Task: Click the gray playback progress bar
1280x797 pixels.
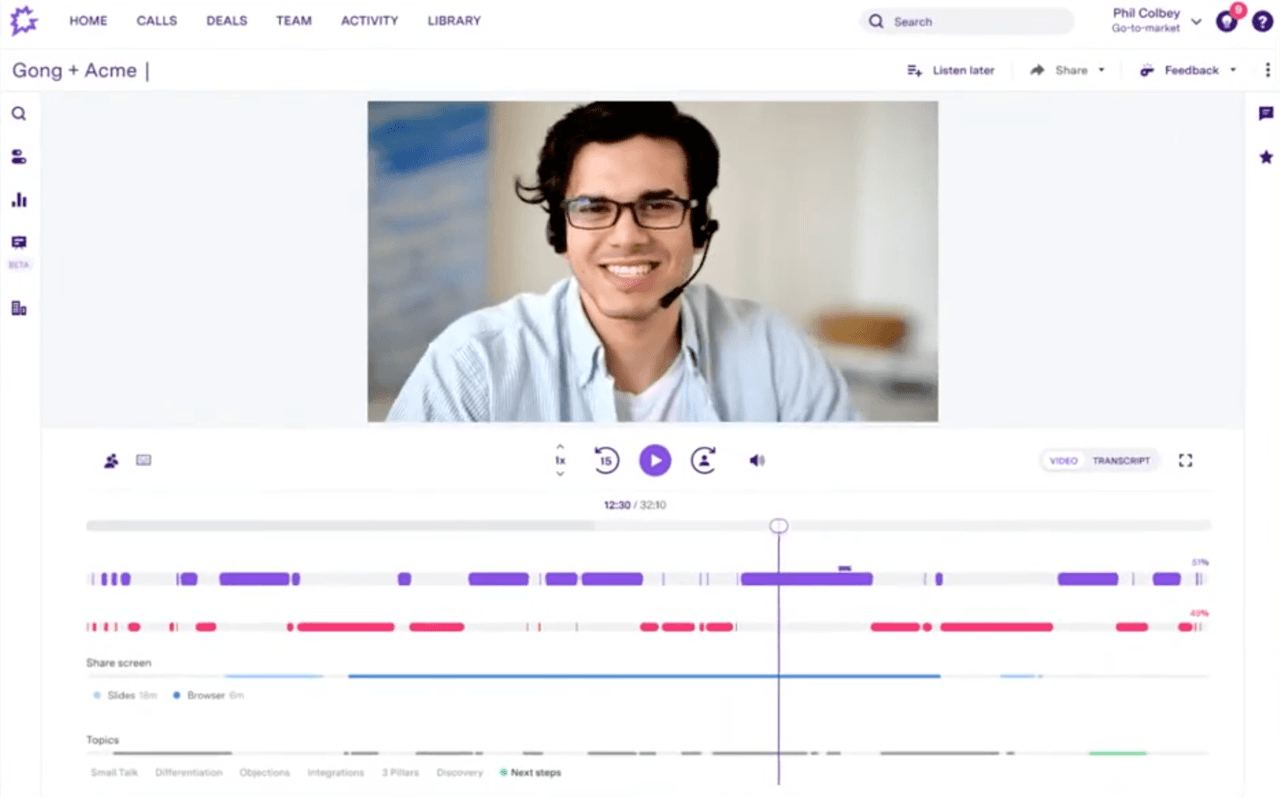Action: pos(648,525)
